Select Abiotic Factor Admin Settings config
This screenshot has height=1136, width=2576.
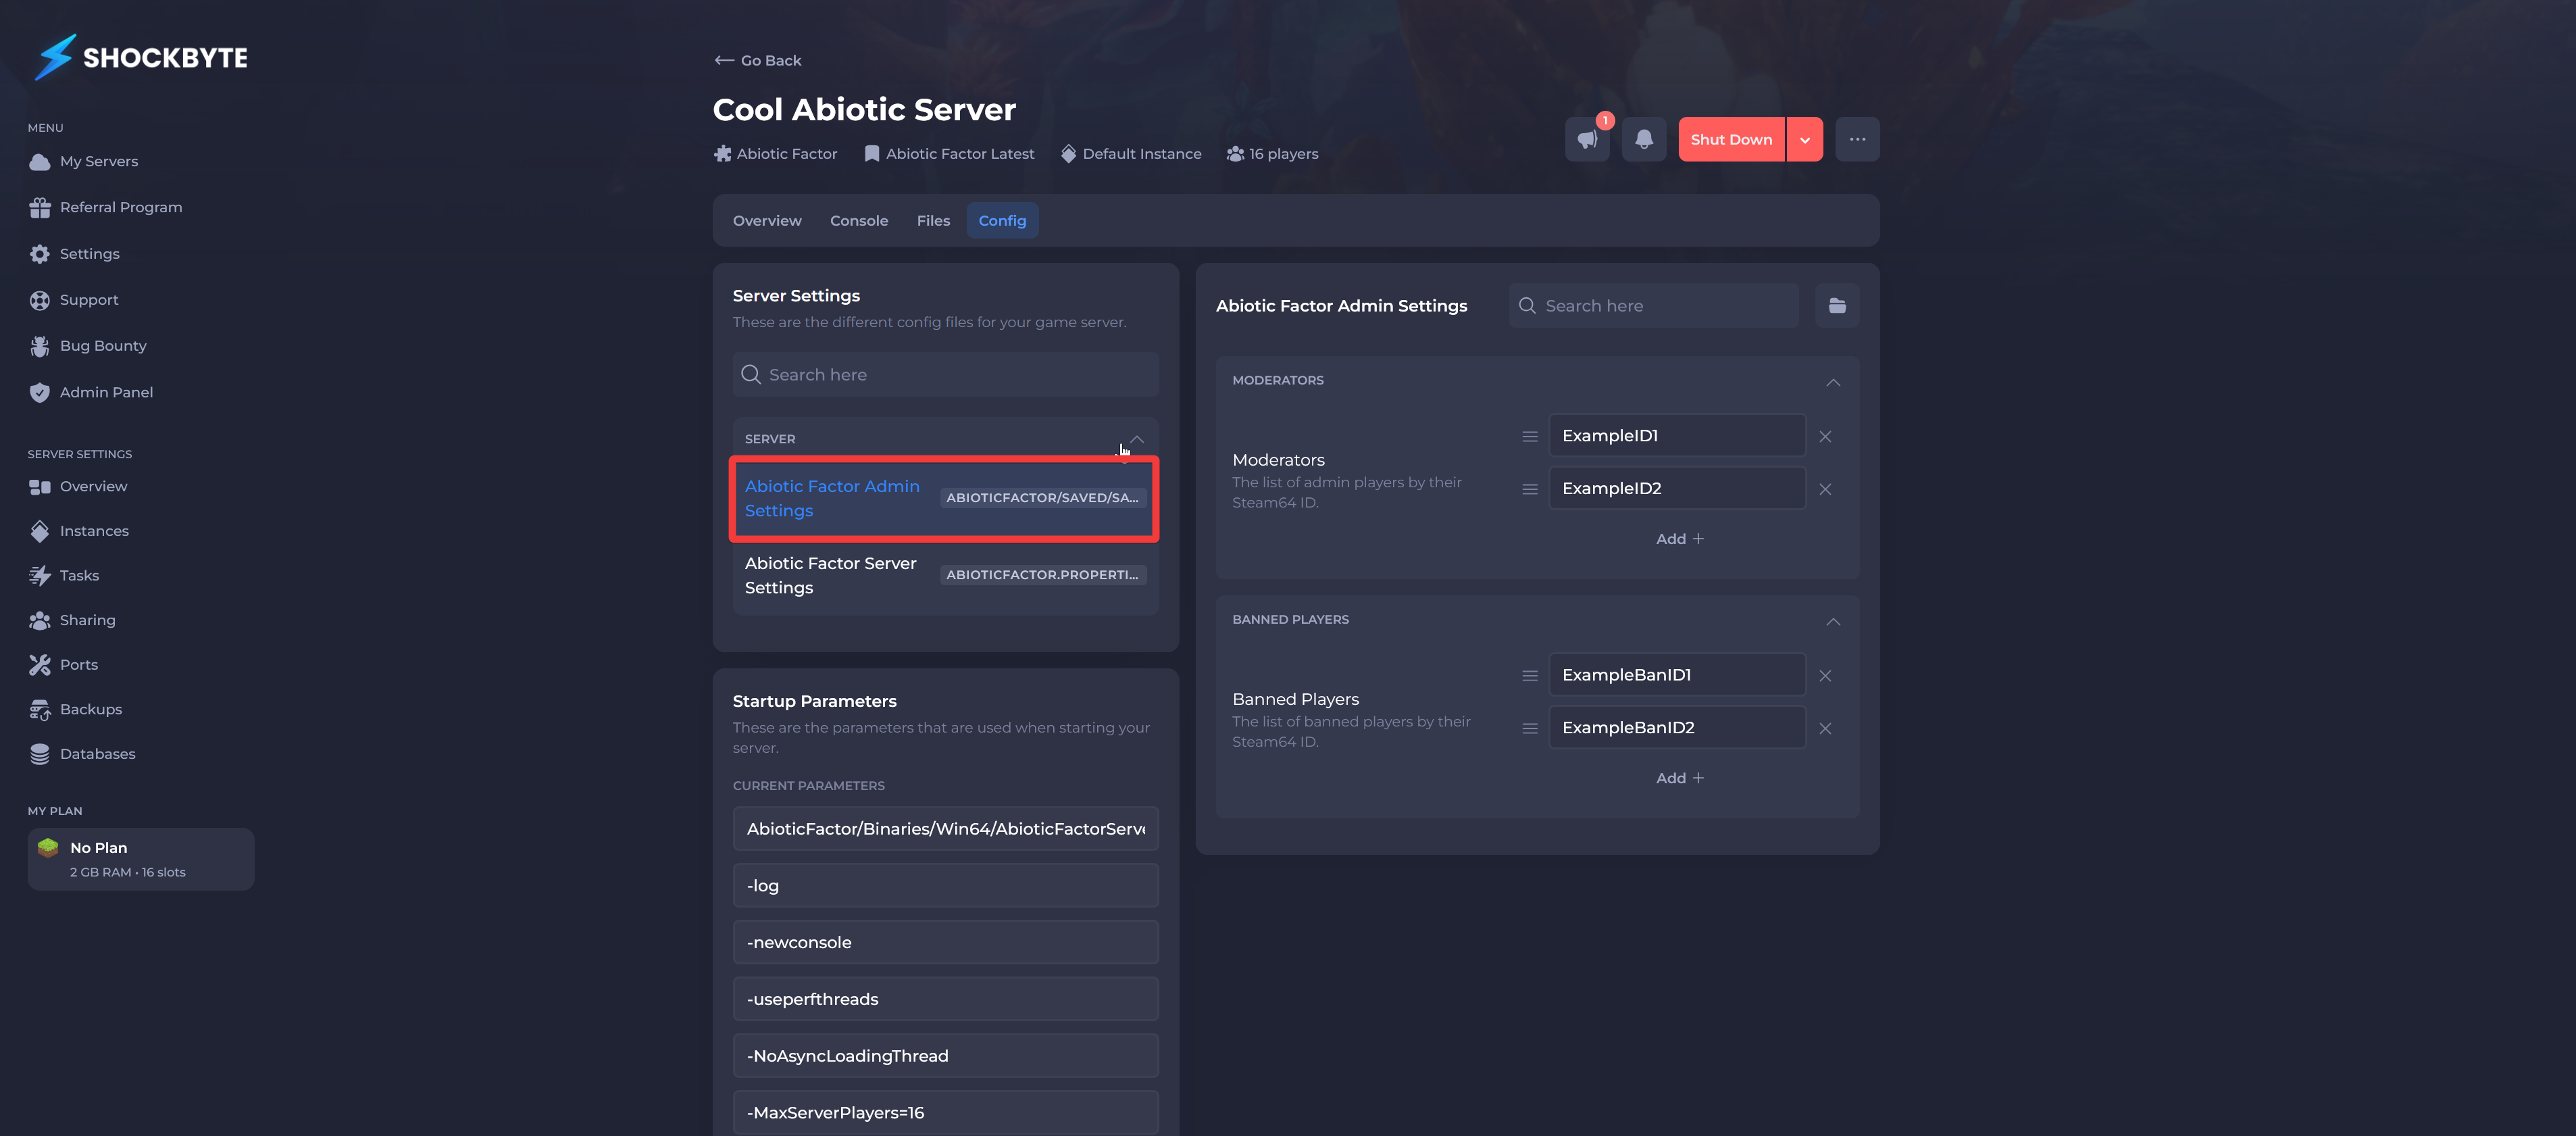945,498
